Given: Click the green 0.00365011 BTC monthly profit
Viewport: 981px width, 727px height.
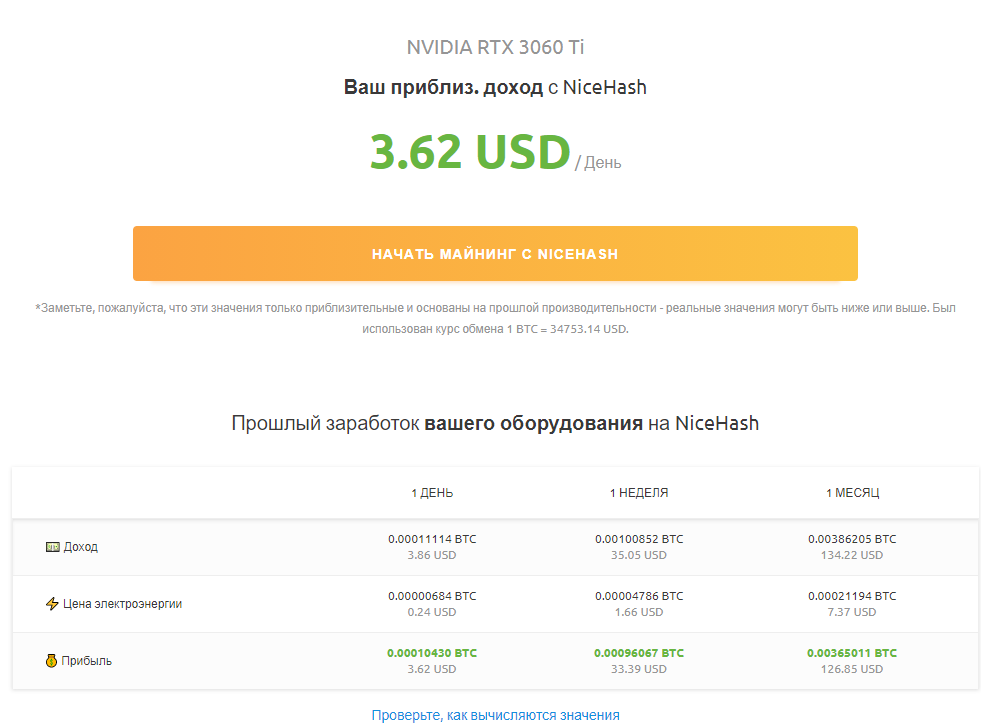Looking at the screenshot, I should 852,653.
